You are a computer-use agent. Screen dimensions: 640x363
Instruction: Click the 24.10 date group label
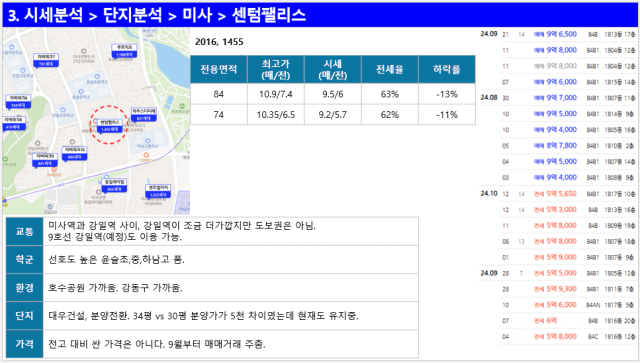click(x=489, y=194)
